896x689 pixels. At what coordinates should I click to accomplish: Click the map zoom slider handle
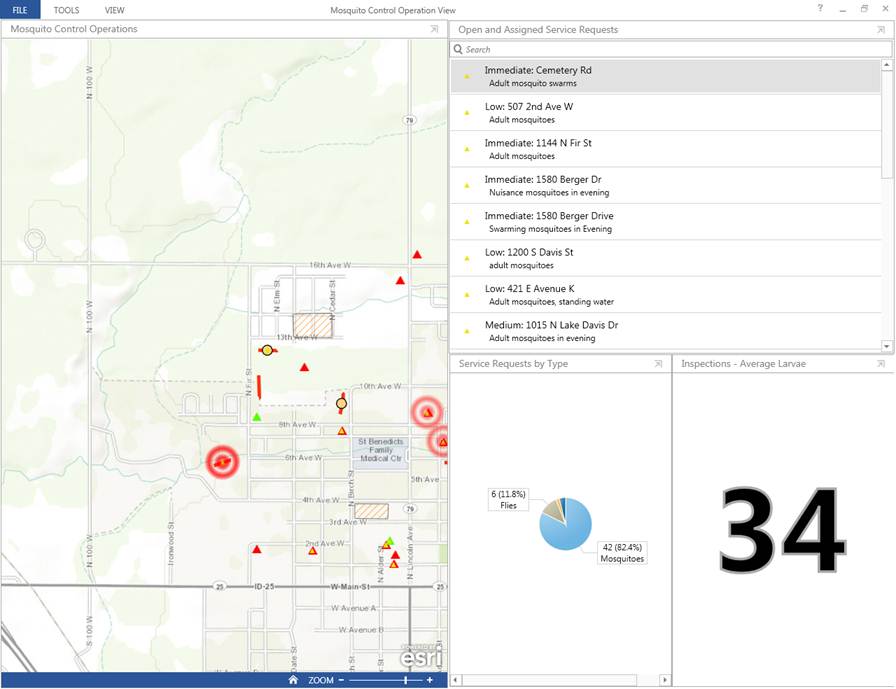pyautogui.click(x=406, y=680)
